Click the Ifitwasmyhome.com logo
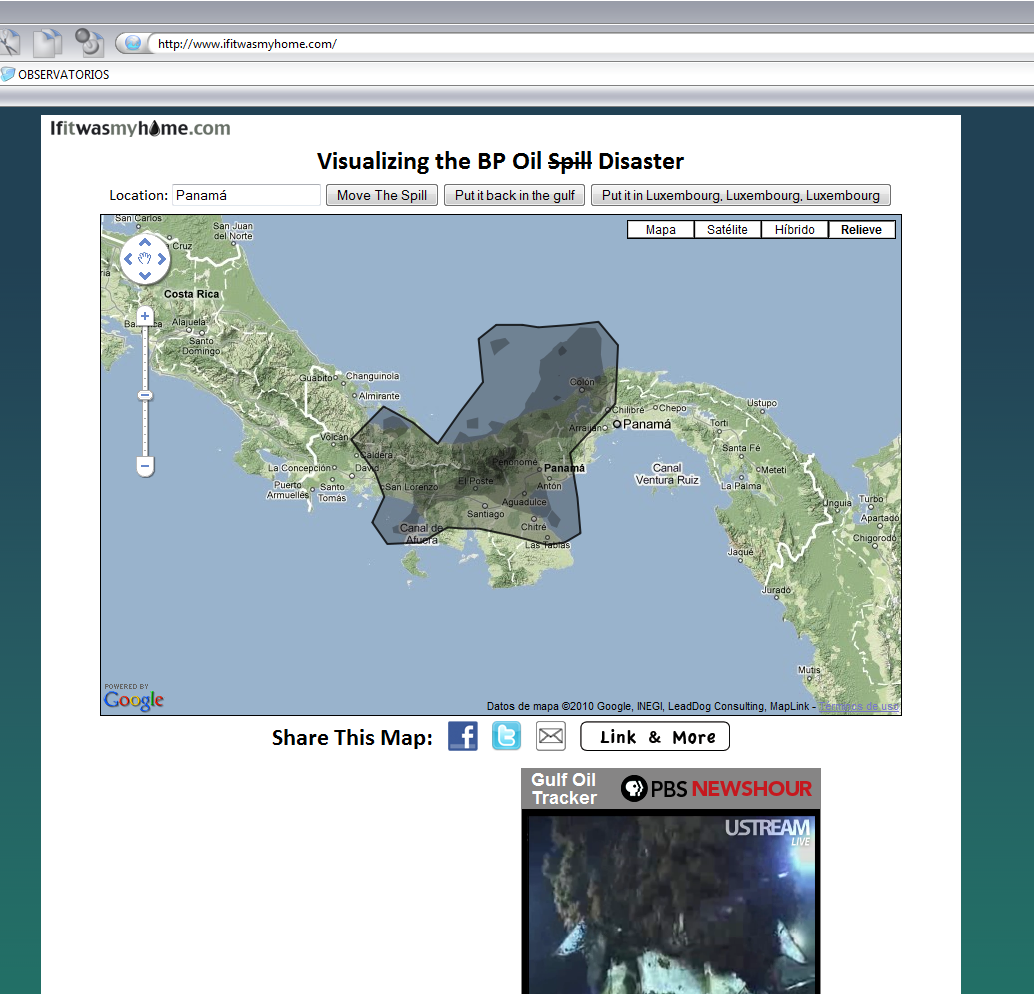Screen dimensions: 1034x994 click(140, 128)
